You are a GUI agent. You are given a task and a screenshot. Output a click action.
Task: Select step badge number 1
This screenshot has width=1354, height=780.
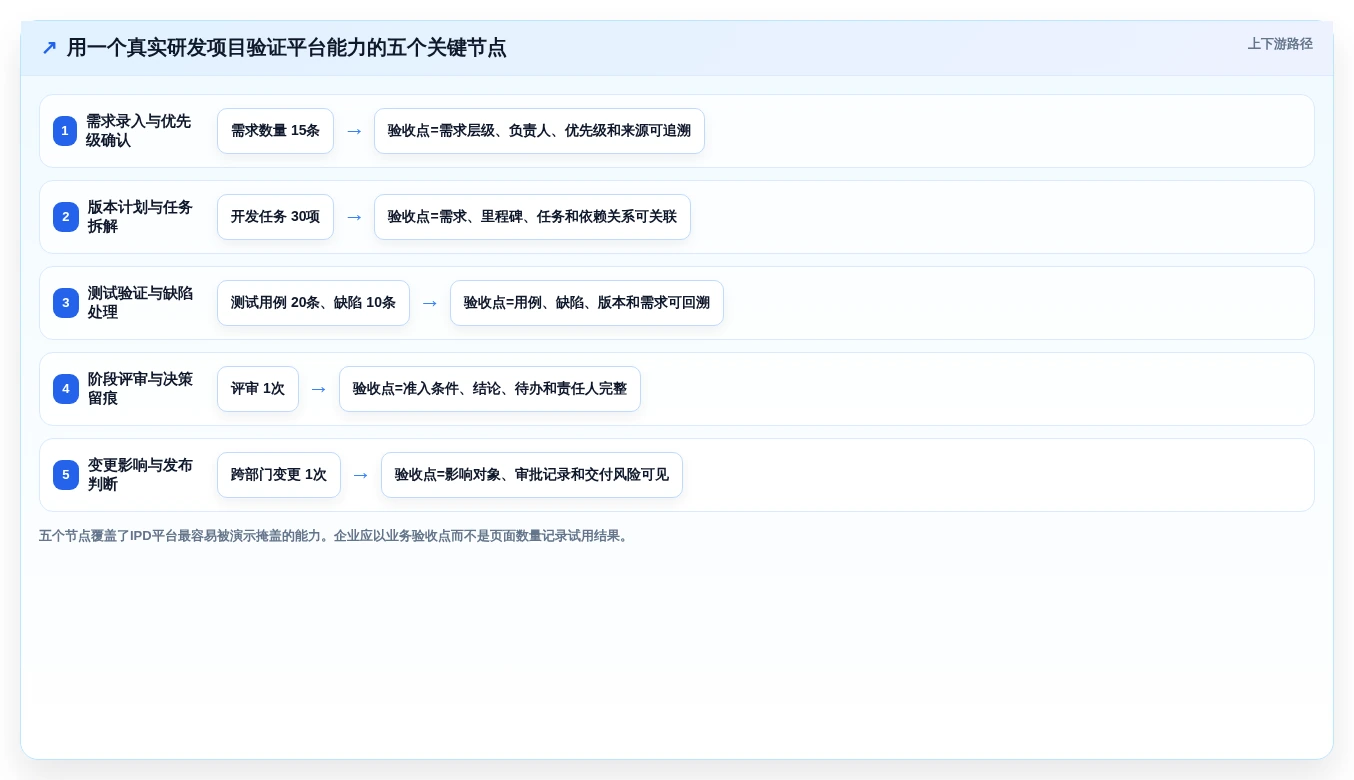(65, 131)
